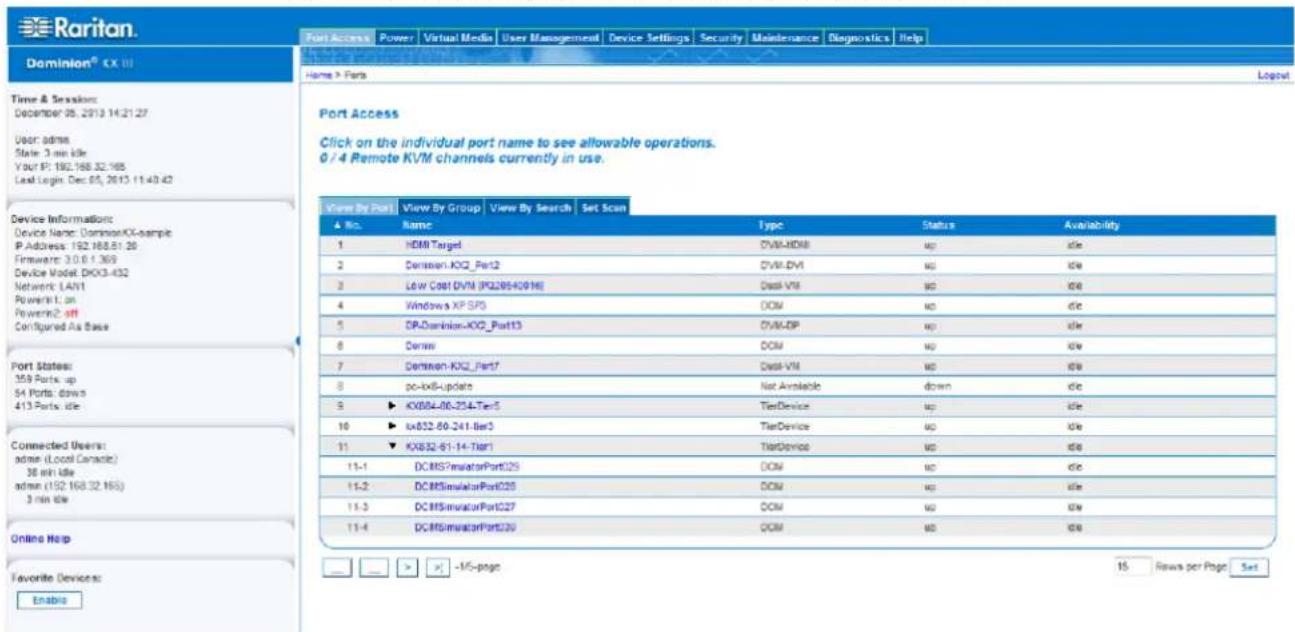Image resolution: width=1295 pixels, height=632 pixels.
Task: Click the DVM-DP type cell
Action: pyautogui.click(x=779, y=326)
